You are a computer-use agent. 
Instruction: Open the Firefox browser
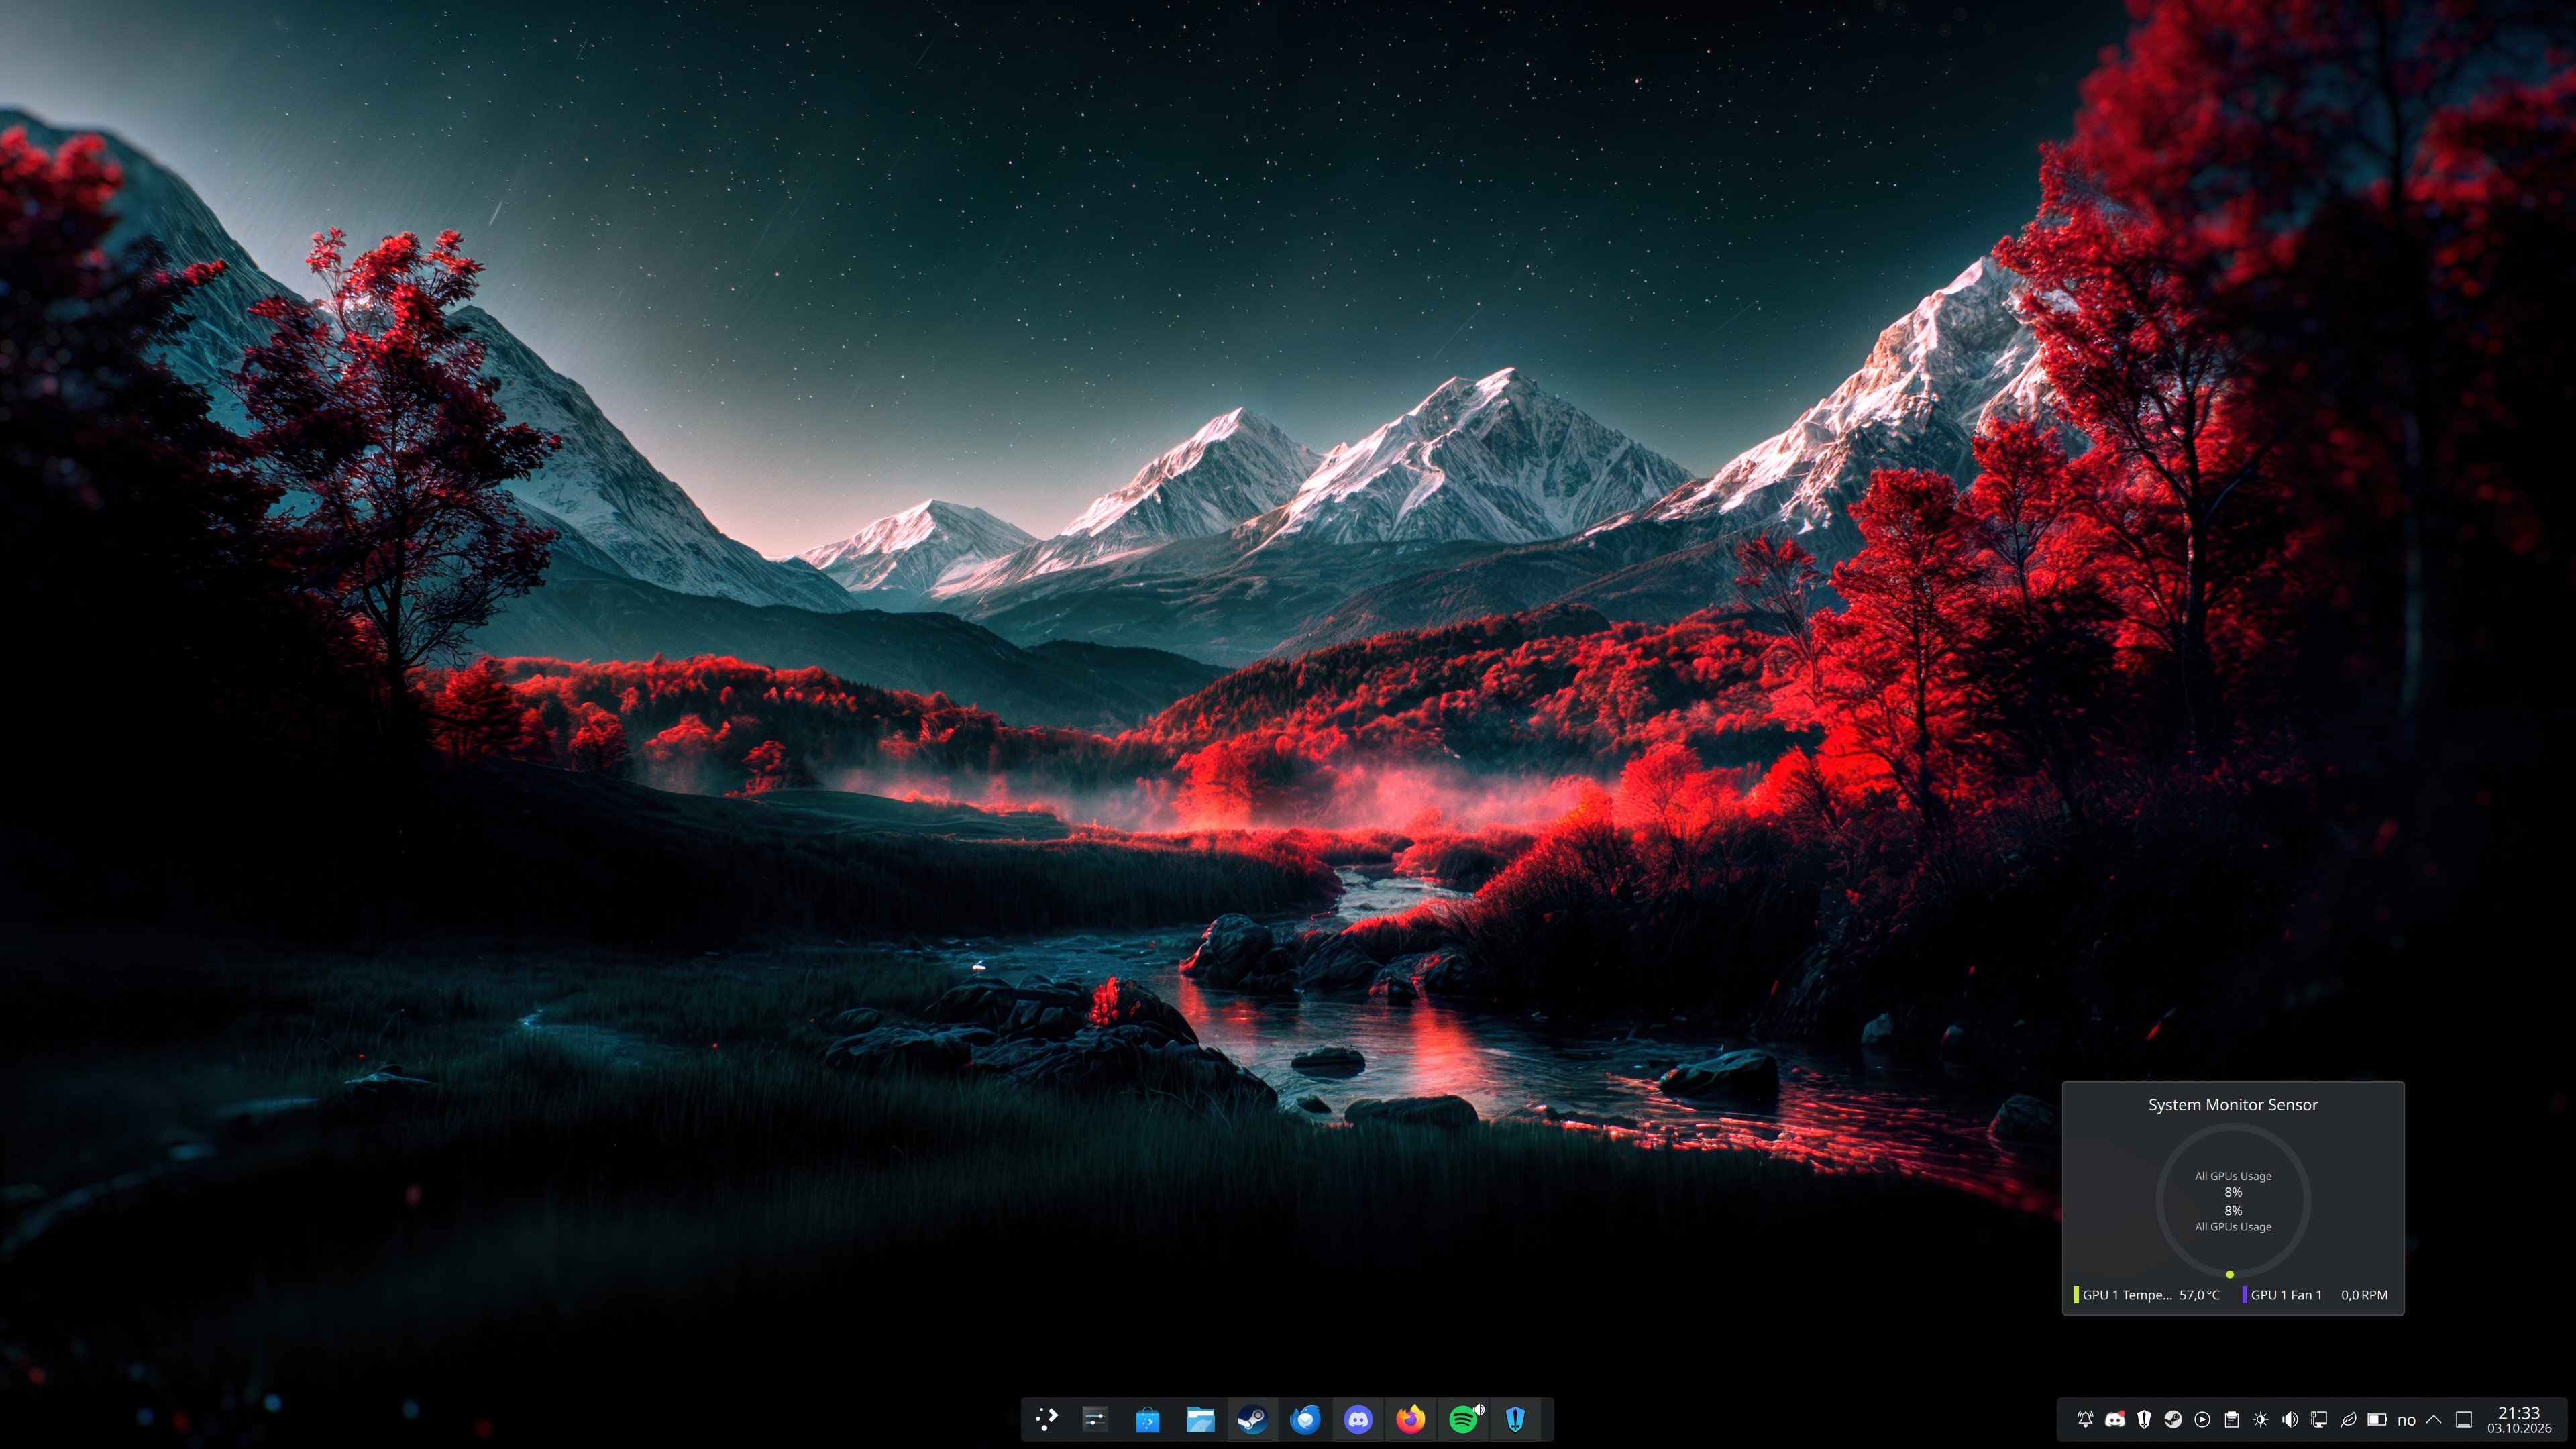1410,1419
